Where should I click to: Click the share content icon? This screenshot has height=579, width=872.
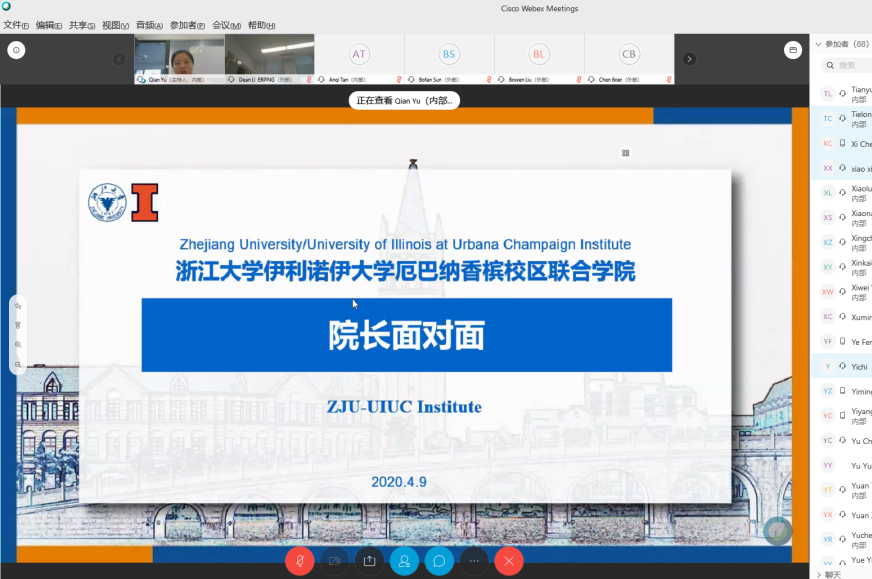pyautogui.click(x=369, y=561)
